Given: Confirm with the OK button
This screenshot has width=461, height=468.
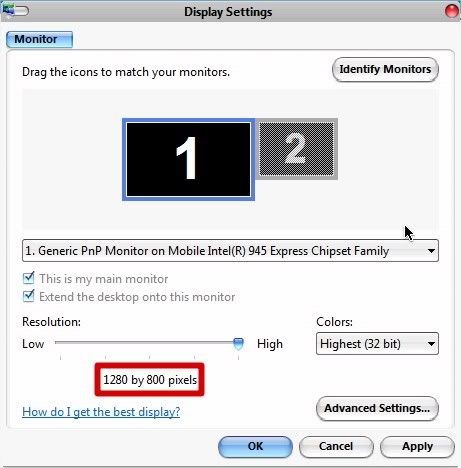Looking at the screenshot, I should (x=256, y=446).
